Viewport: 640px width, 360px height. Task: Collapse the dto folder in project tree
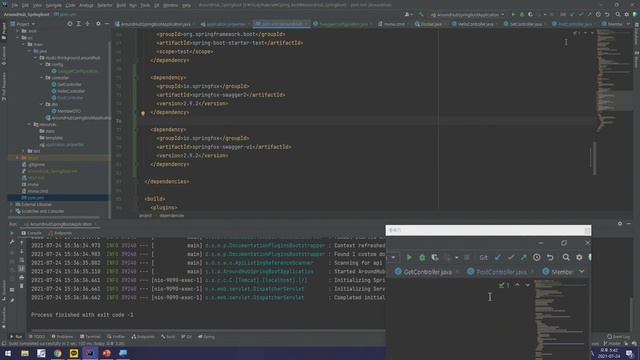point(42,104)
